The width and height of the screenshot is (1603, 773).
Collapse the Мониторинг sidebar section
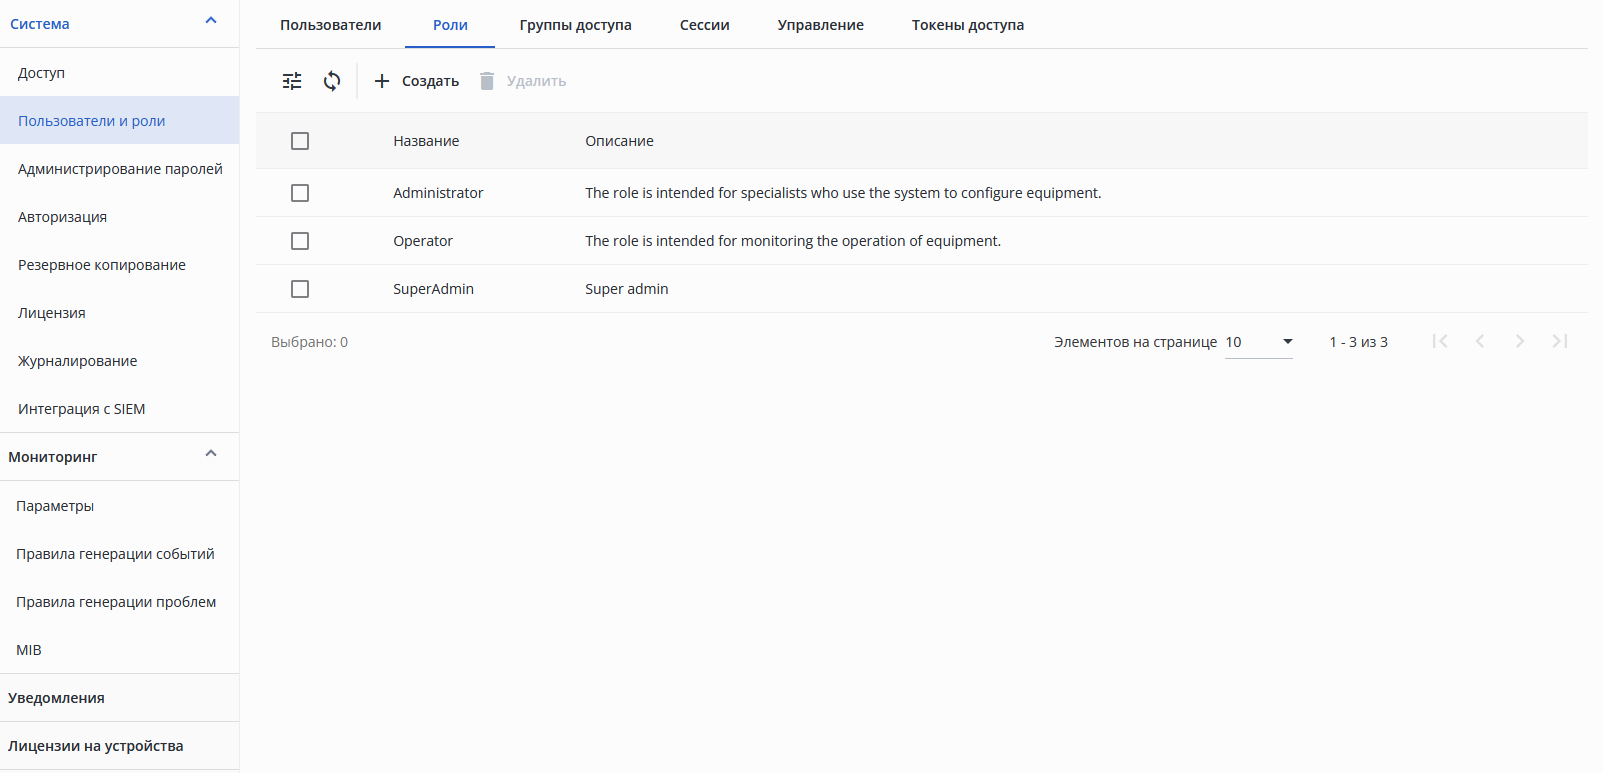[x=211, y=454]
